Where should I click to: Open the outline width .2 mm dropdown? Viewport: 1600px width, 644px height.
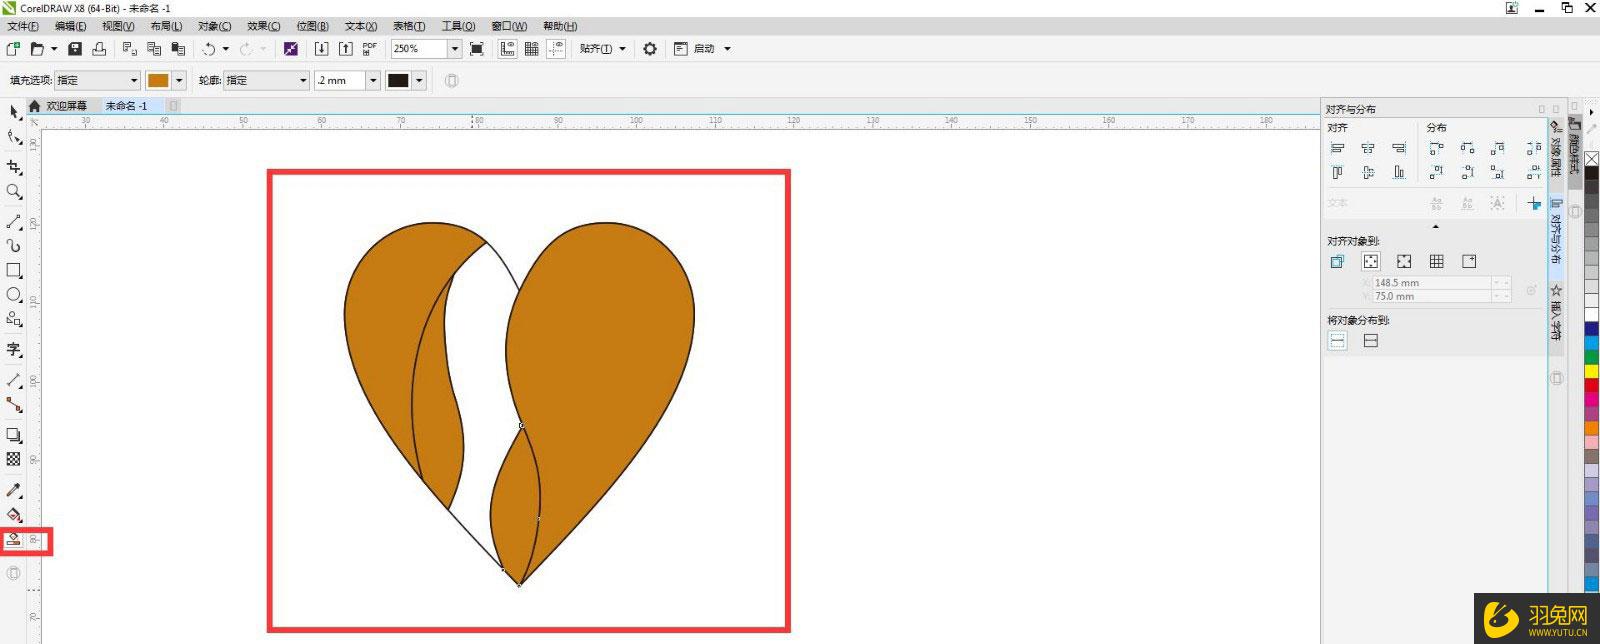[373, 81]
